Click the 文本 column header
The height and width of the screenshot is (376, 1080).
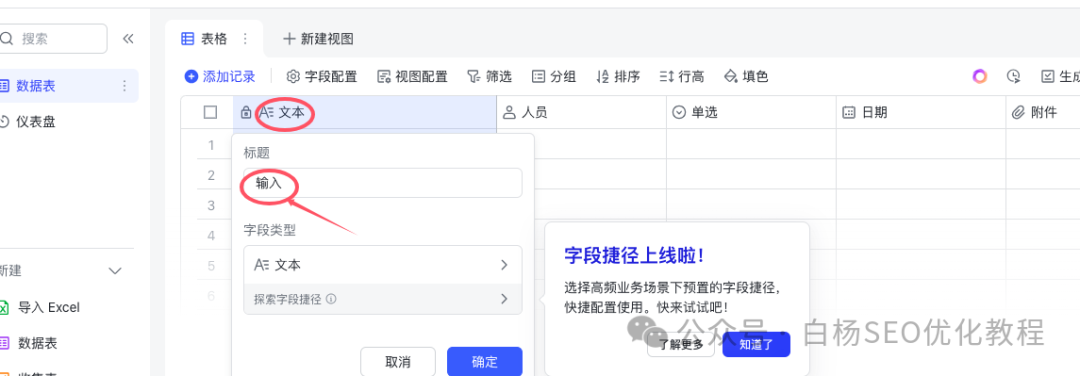coord(365,112)
